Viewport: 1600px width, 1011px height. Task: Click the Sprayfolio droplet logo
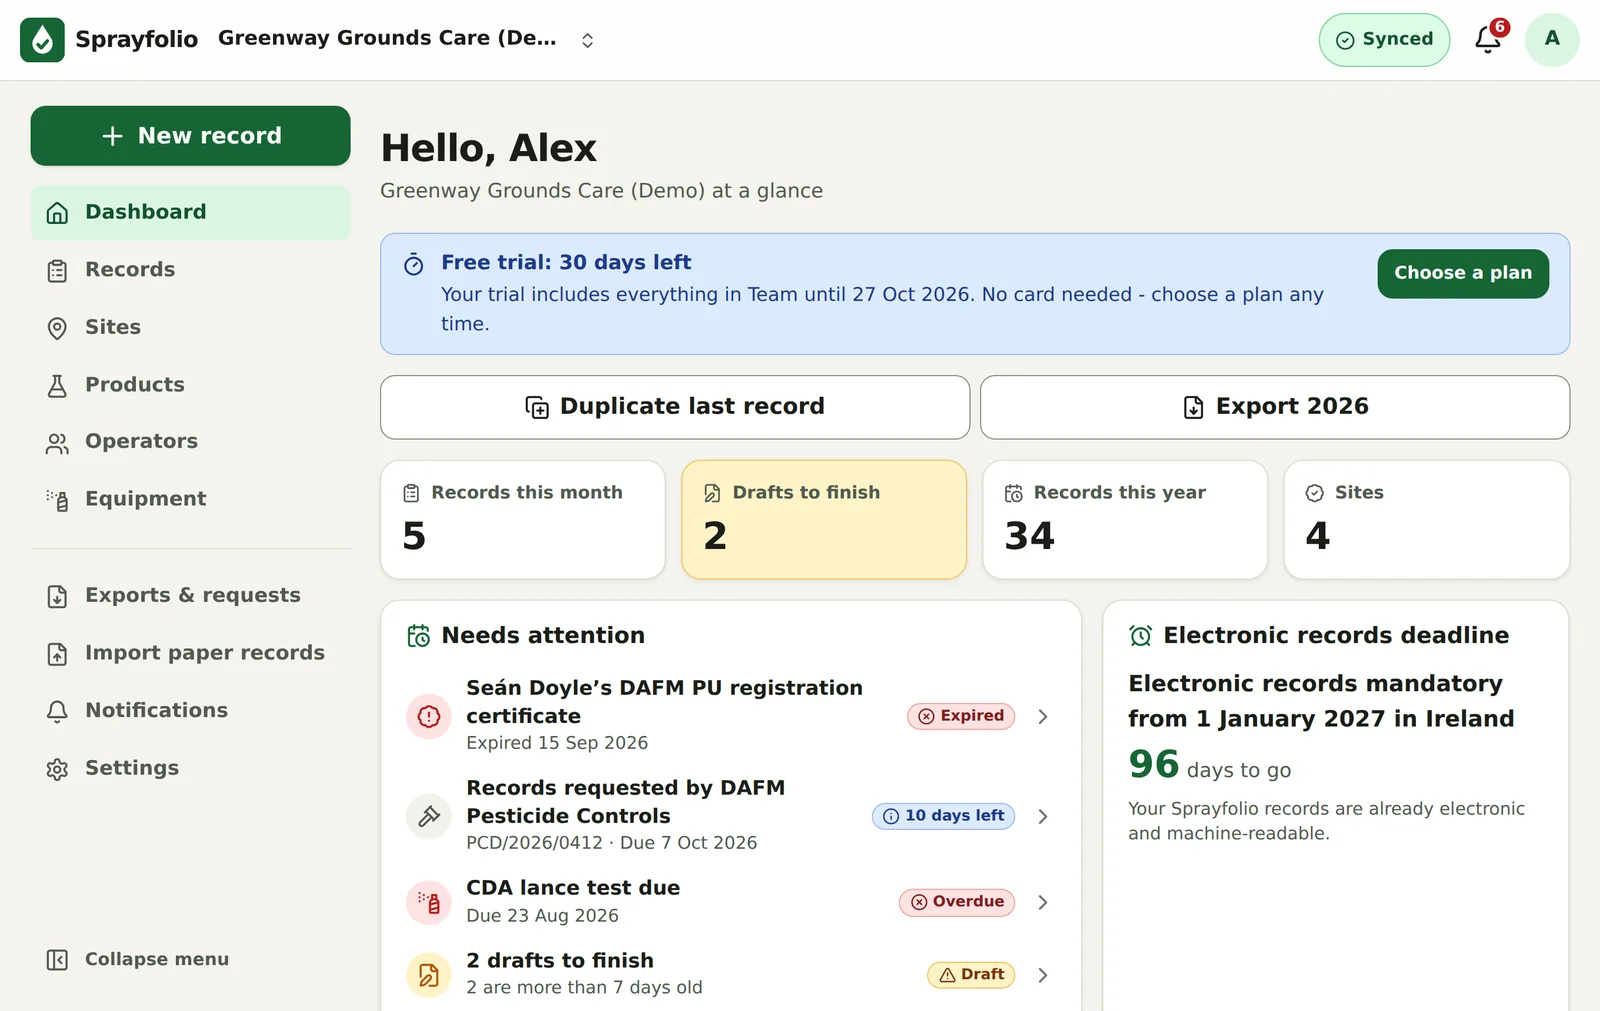pos(42,40)
